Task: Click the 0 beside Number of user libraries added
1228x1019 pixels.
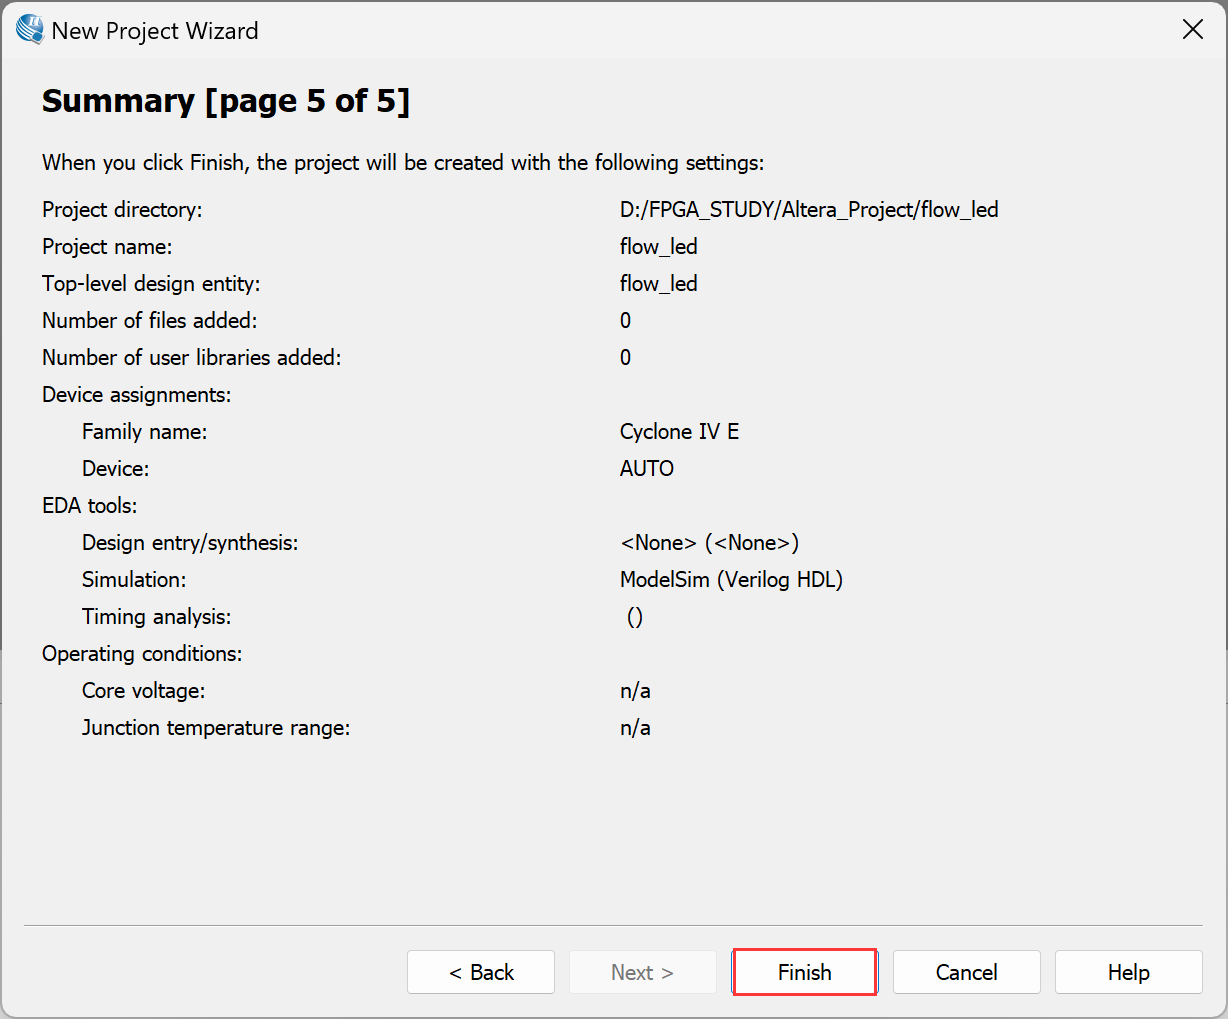Action: (x=625, y=358)
